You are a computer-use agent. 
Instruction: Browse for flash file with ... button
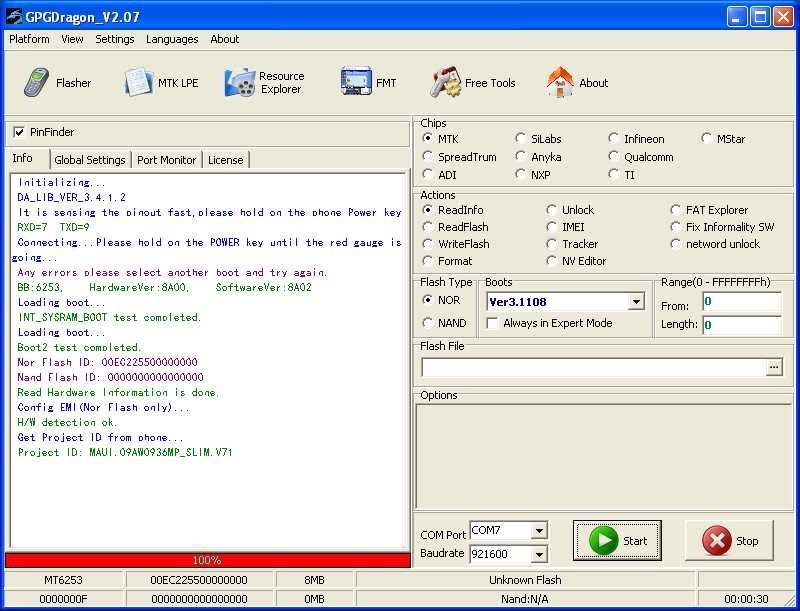774,367
